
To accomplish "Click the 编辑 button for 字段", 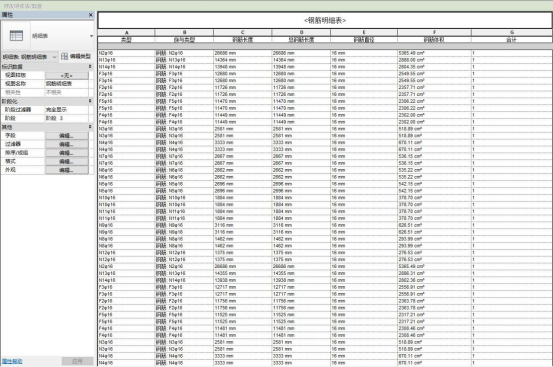I will point(67,136).
